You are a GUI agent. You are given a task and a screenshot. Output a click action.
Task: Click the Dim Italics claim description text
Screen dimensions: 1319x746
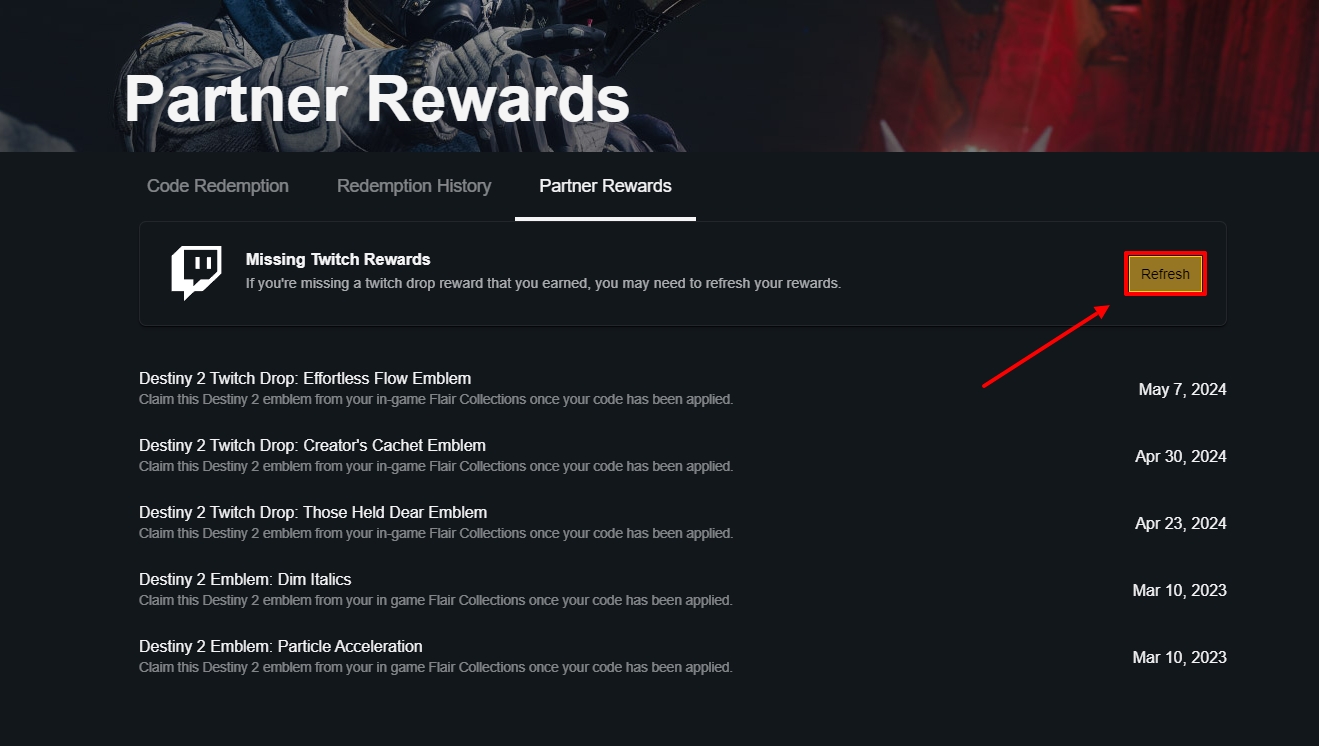pyautogui.click(x=435, y=600)
